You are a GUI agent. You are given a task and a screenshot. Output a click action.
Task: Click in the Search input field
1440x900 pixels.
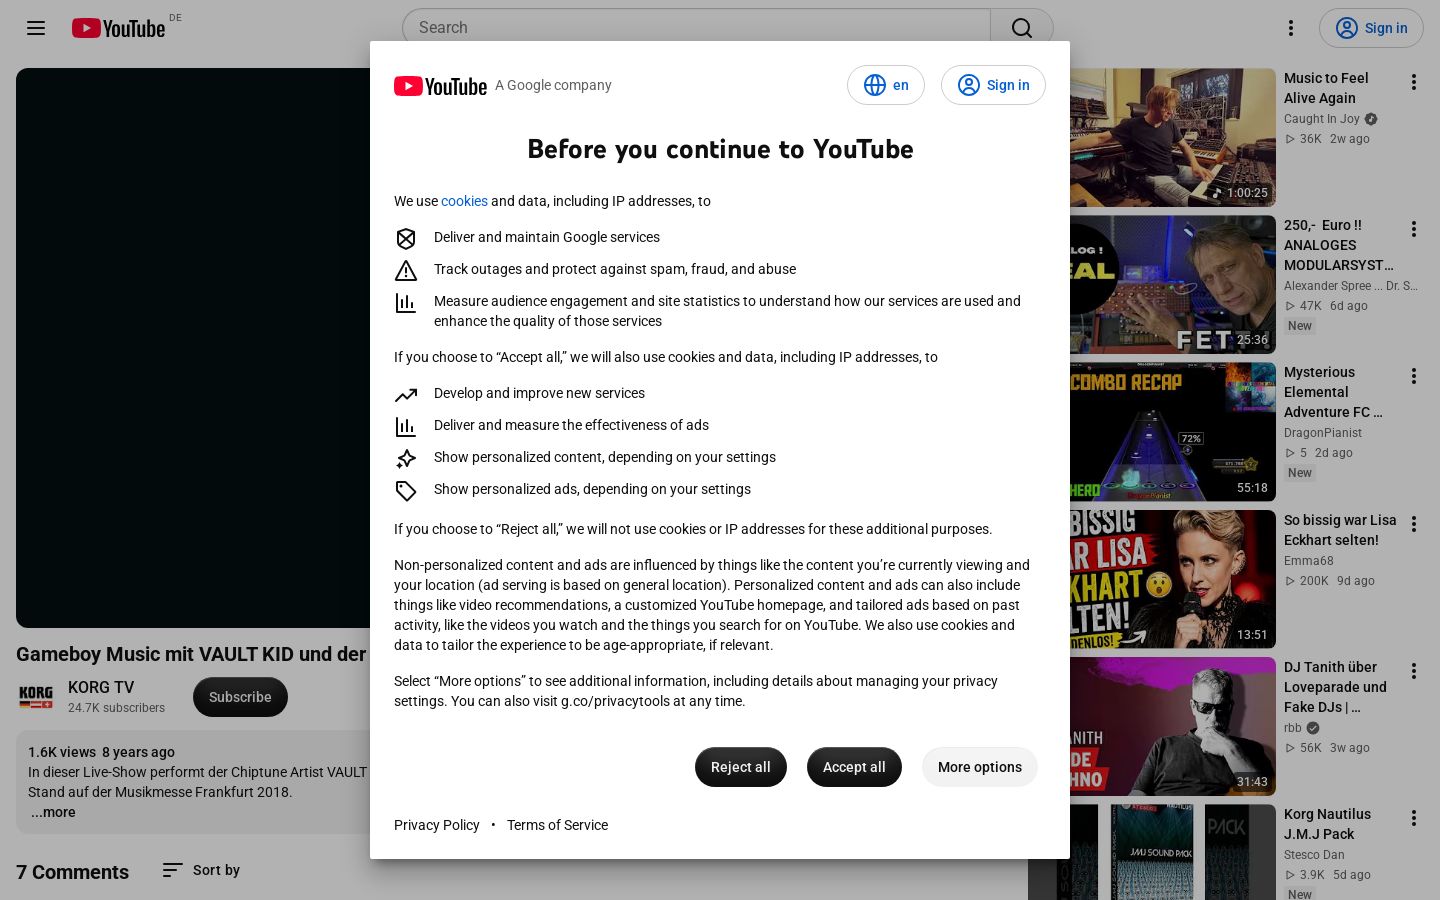point(697,28)
